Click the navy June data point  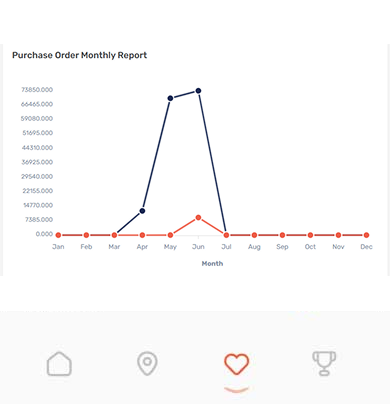point(198,91)
